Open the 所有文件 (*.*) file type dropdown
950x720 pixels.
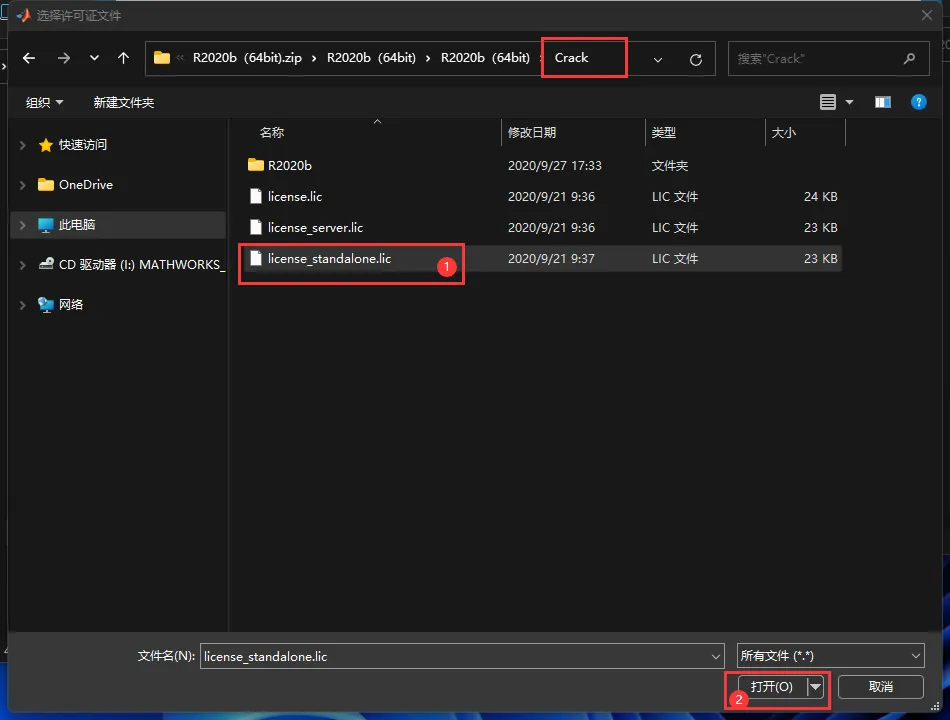tap(831, 656)
